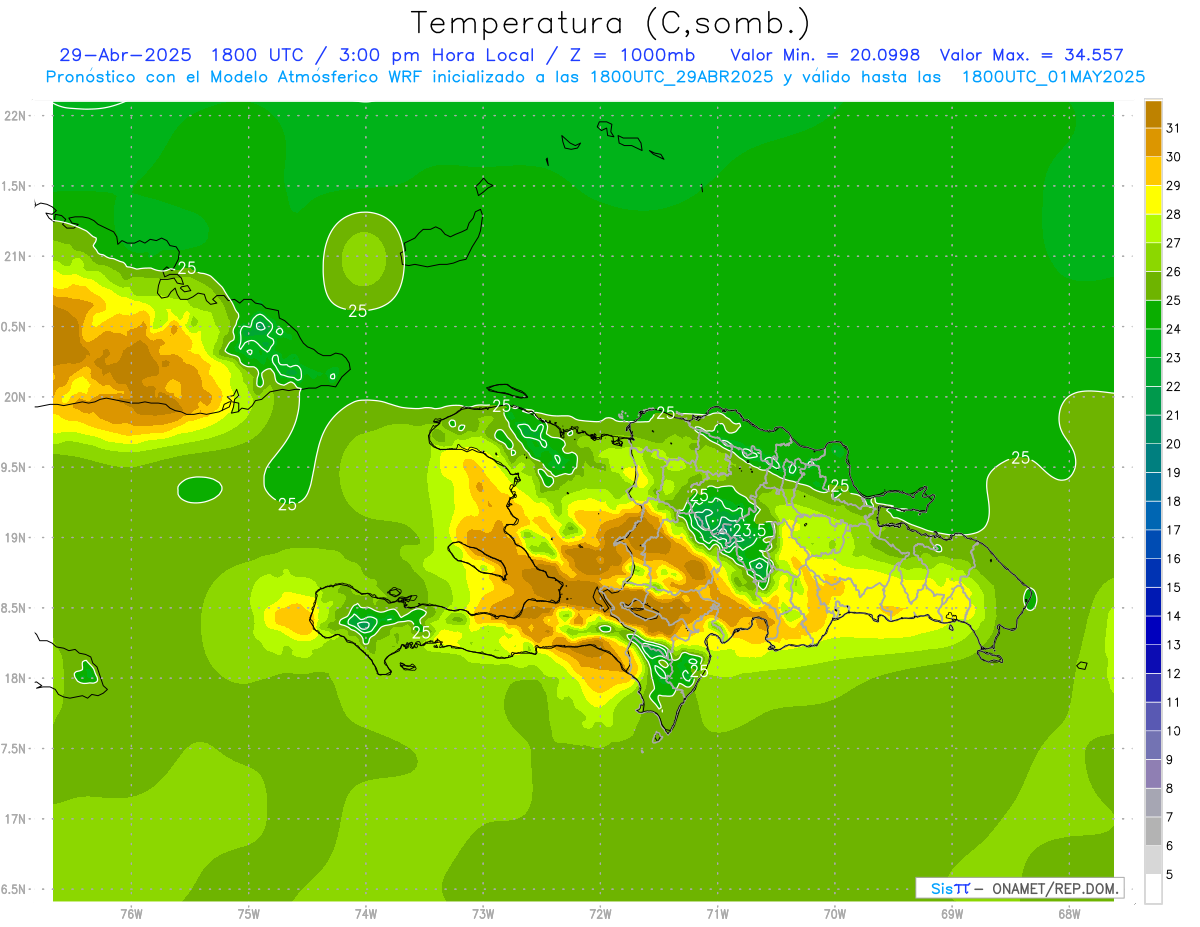Select the date text 29-Abr-2025
1200x927 pixels.
tap(124, 55)
